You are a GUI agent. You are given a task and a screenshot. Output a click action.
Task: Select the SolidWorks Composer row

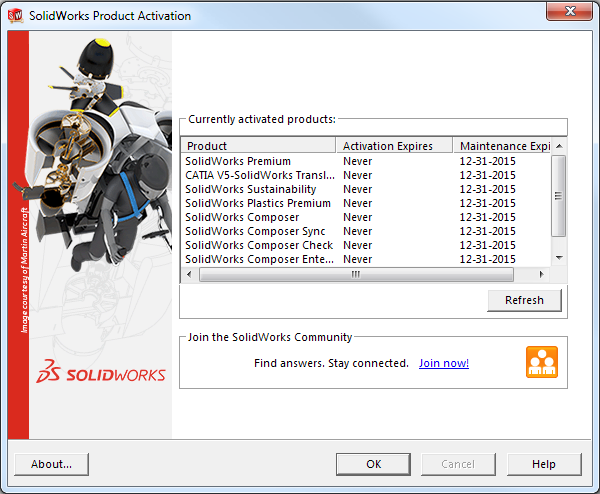point(366,217)
